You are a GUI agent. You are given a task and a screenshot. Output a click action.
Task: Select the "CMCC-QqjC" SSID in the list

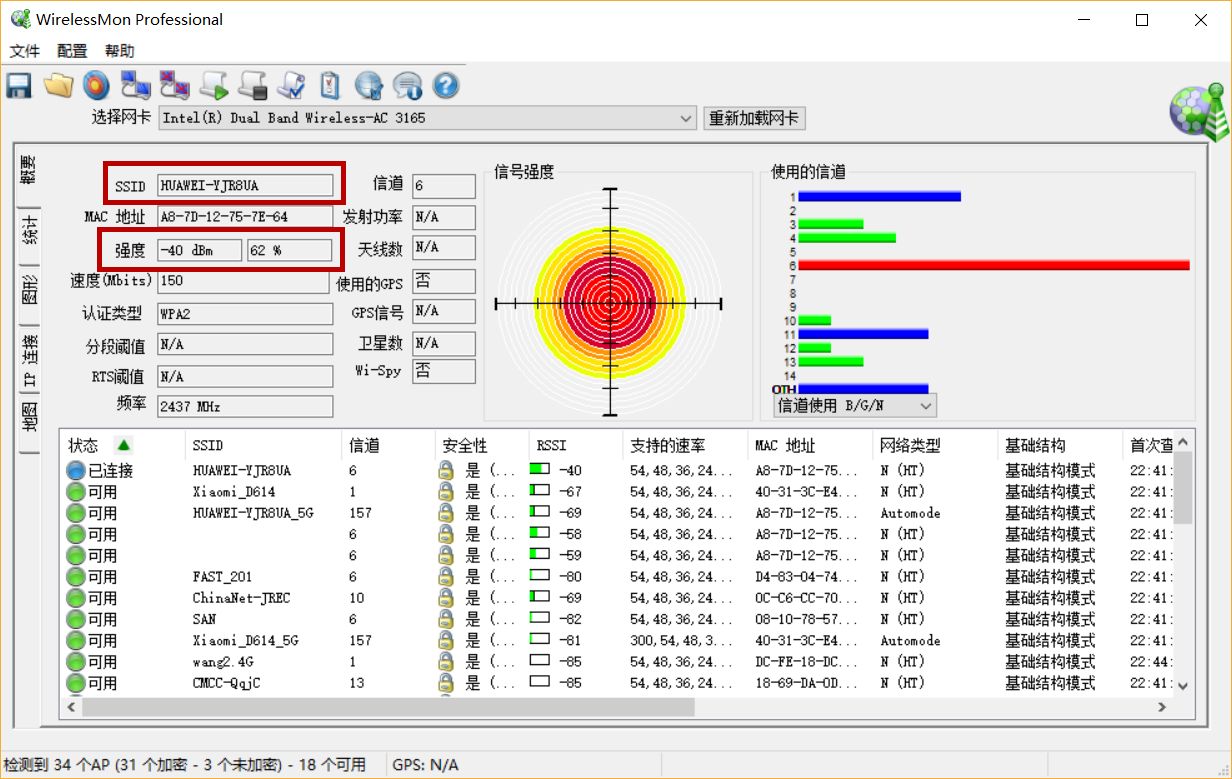coord(226,683)
